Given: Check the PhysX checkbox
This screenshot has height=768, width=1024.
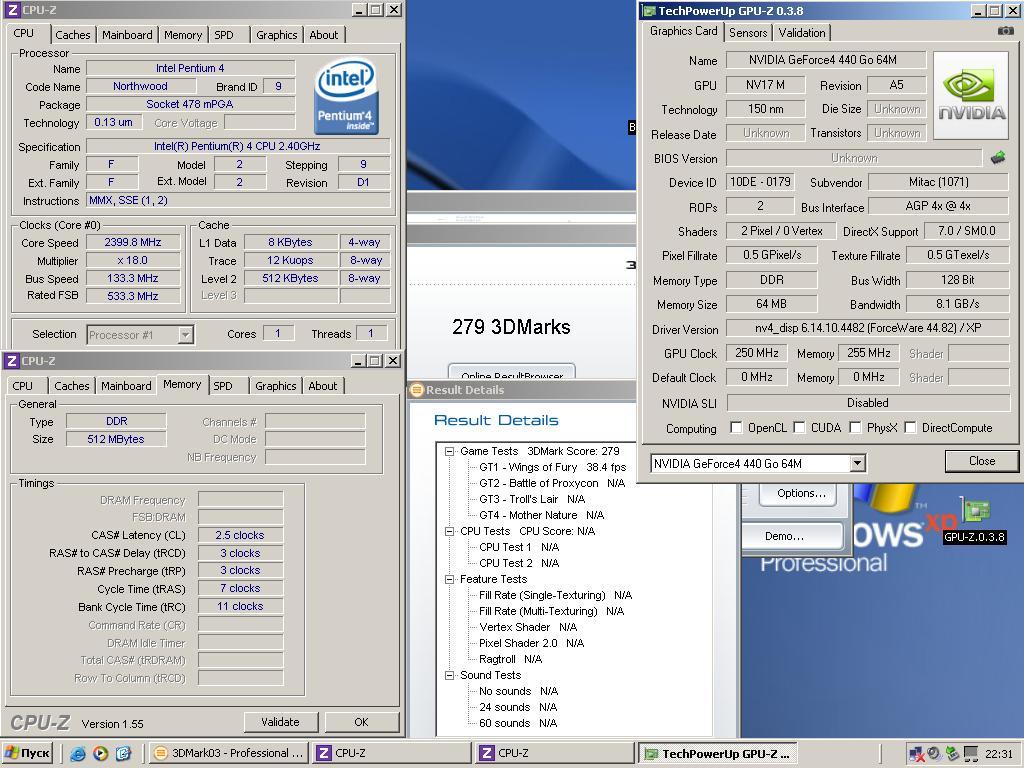Looking at the screenshot, I should click(x=855, y=427).
